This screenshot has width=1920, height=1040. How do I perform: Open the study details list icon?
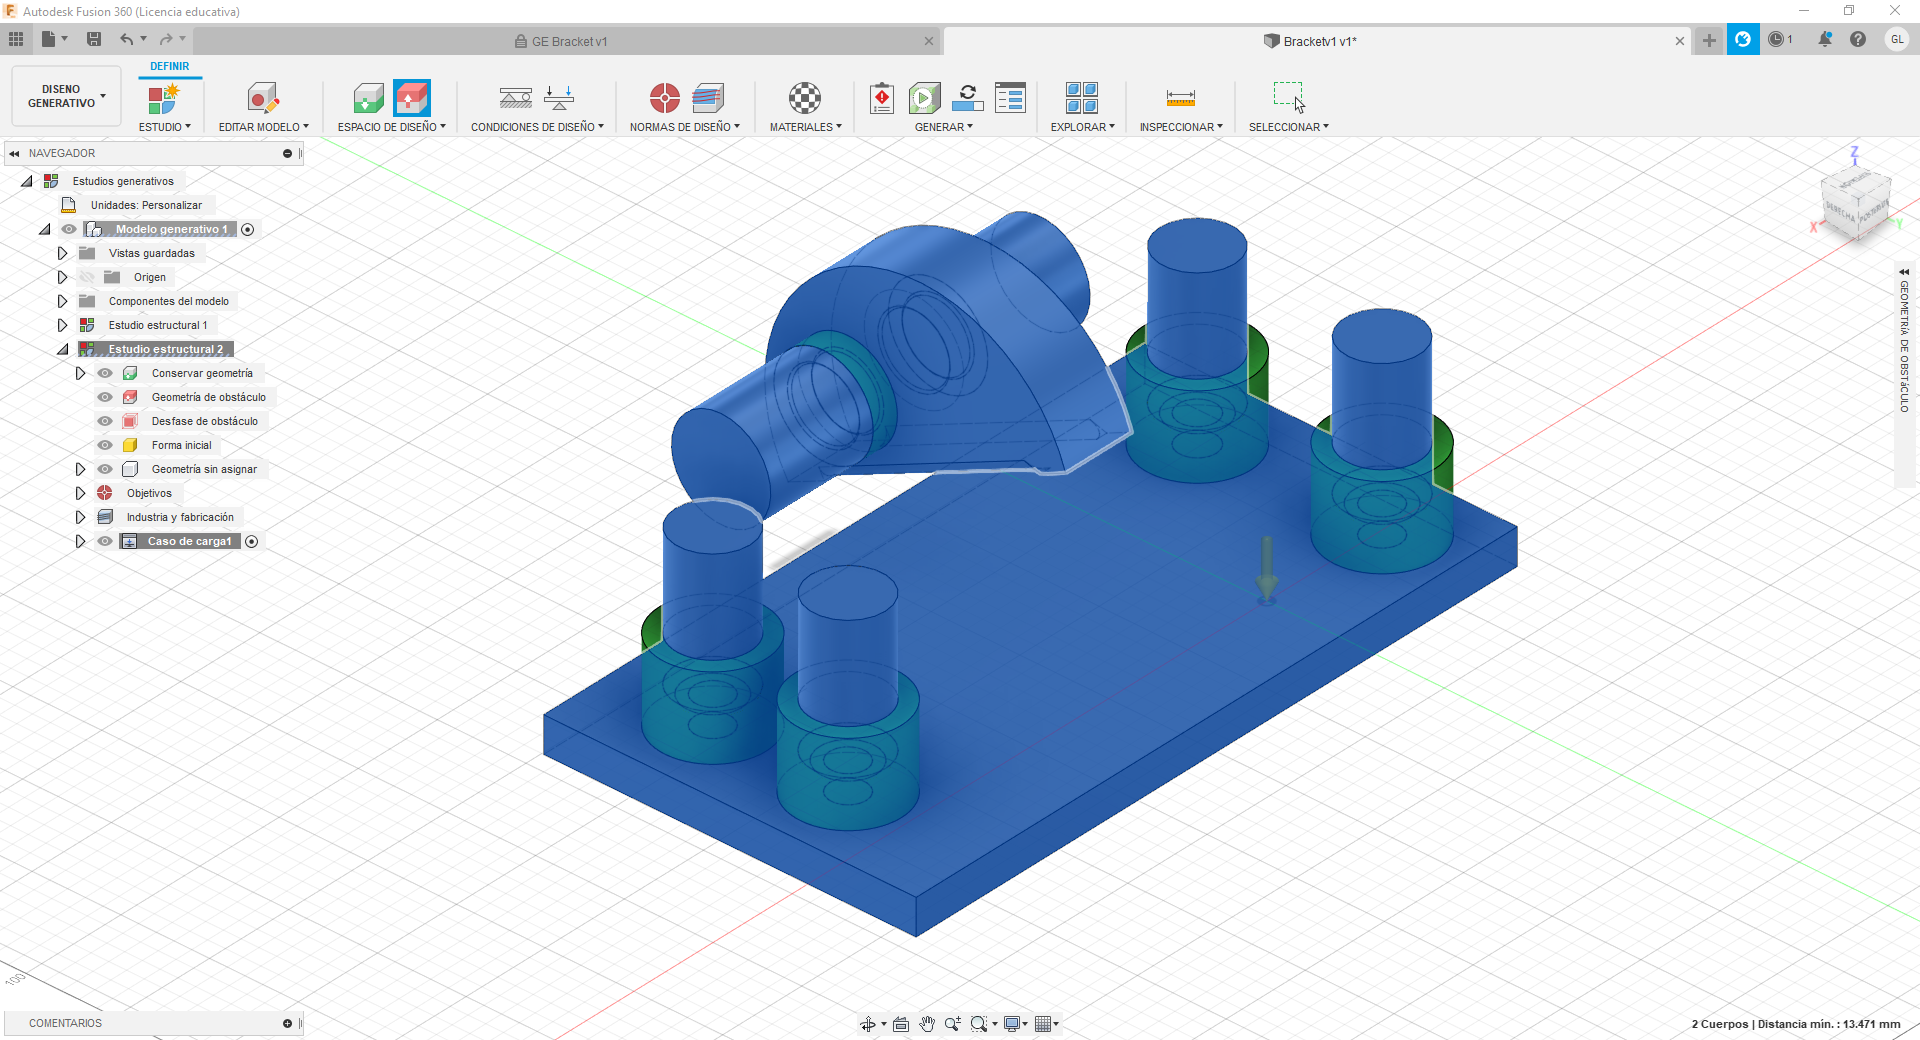coord(1011,98)
